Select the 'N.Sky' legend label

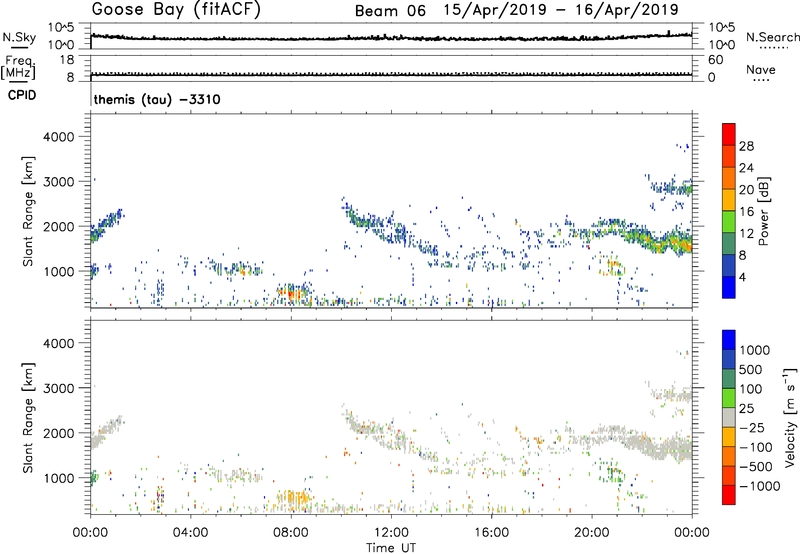click(x=19, y=37)
